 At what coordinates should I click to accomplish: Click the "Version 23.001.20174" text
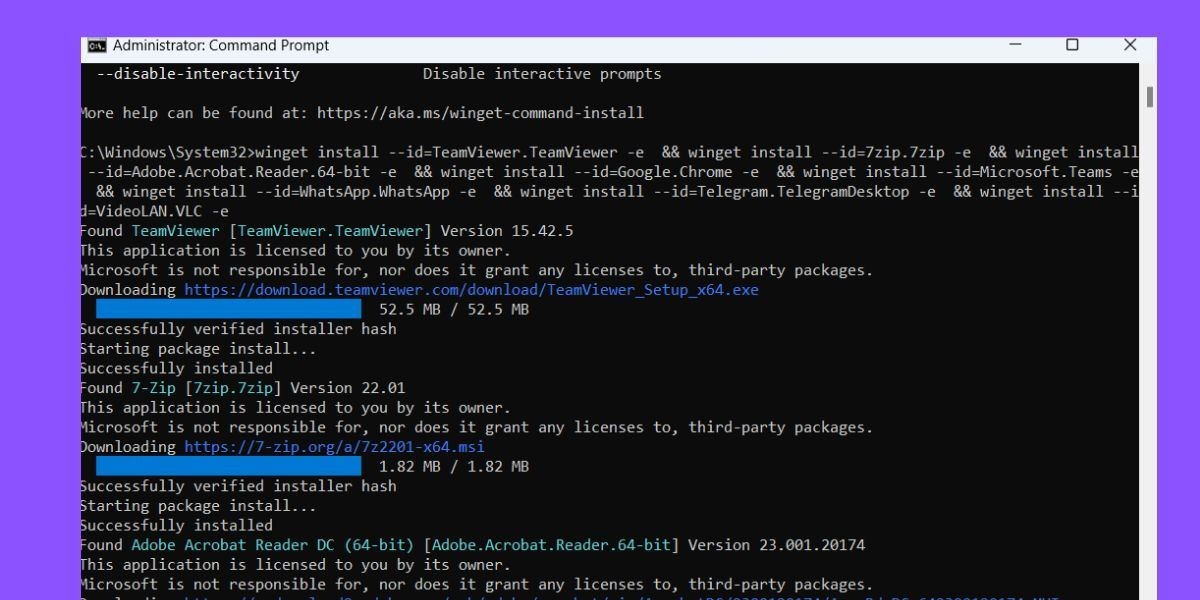click(x=777, y=545)
